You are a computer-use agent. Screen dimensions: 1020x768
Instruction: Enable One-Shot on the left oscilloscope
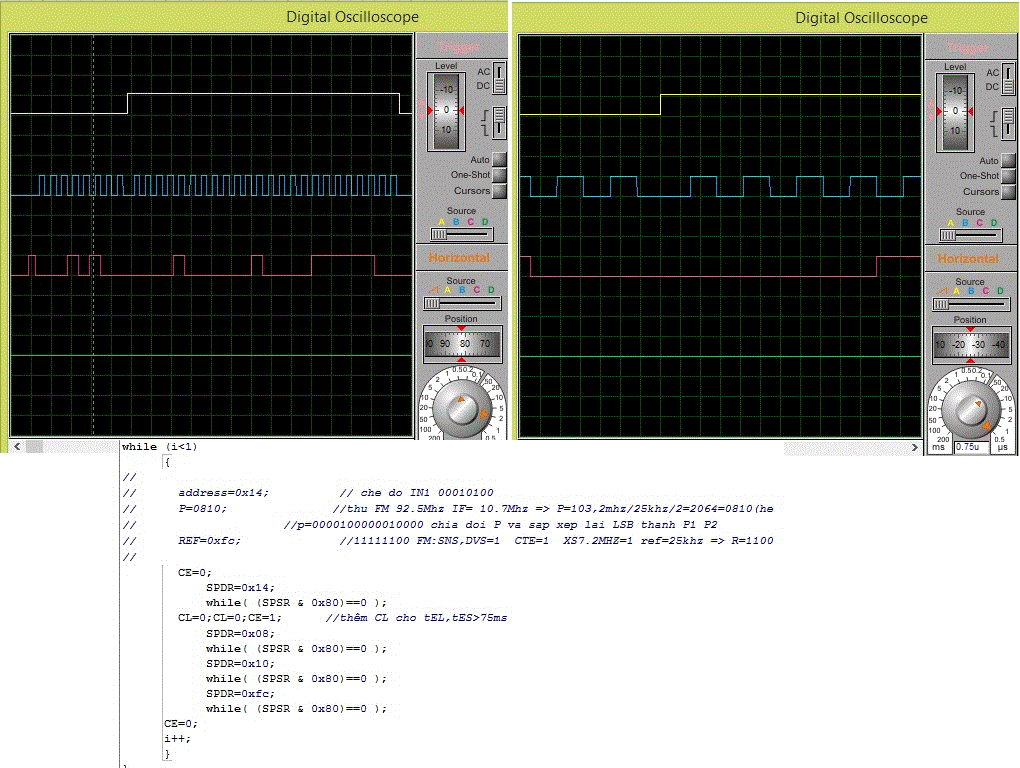pos(499,175)
